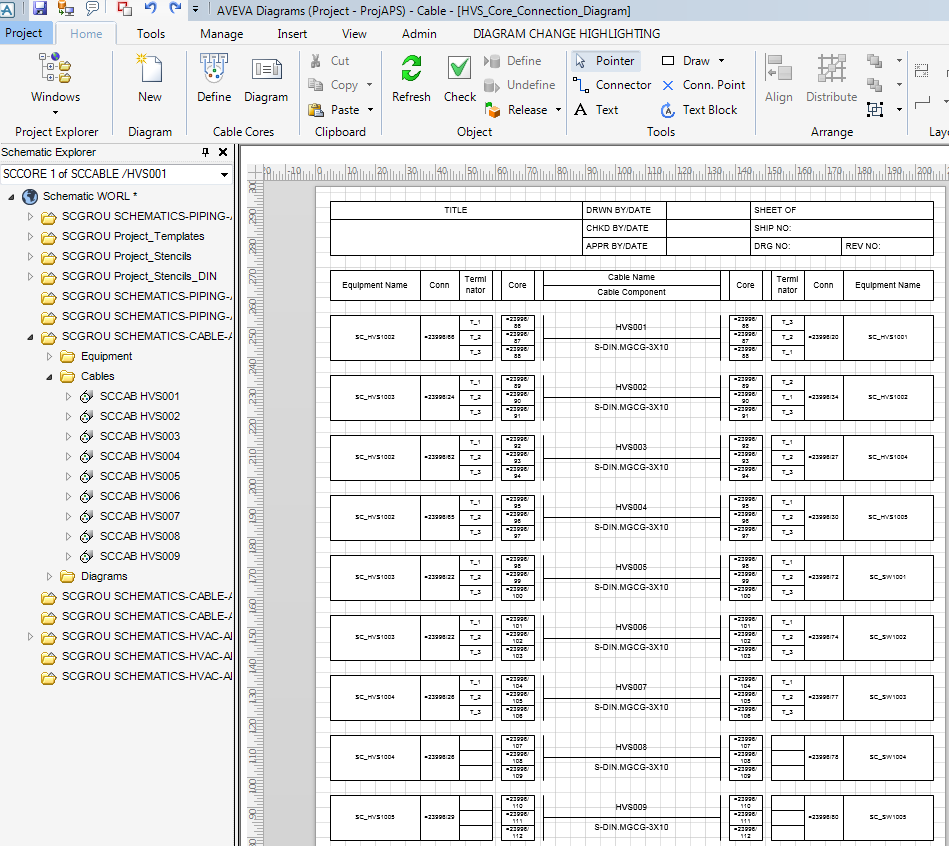Viewport: 949px width, 846px height.
Task: Expand the Release dropdown arrow
Action: 558,110
